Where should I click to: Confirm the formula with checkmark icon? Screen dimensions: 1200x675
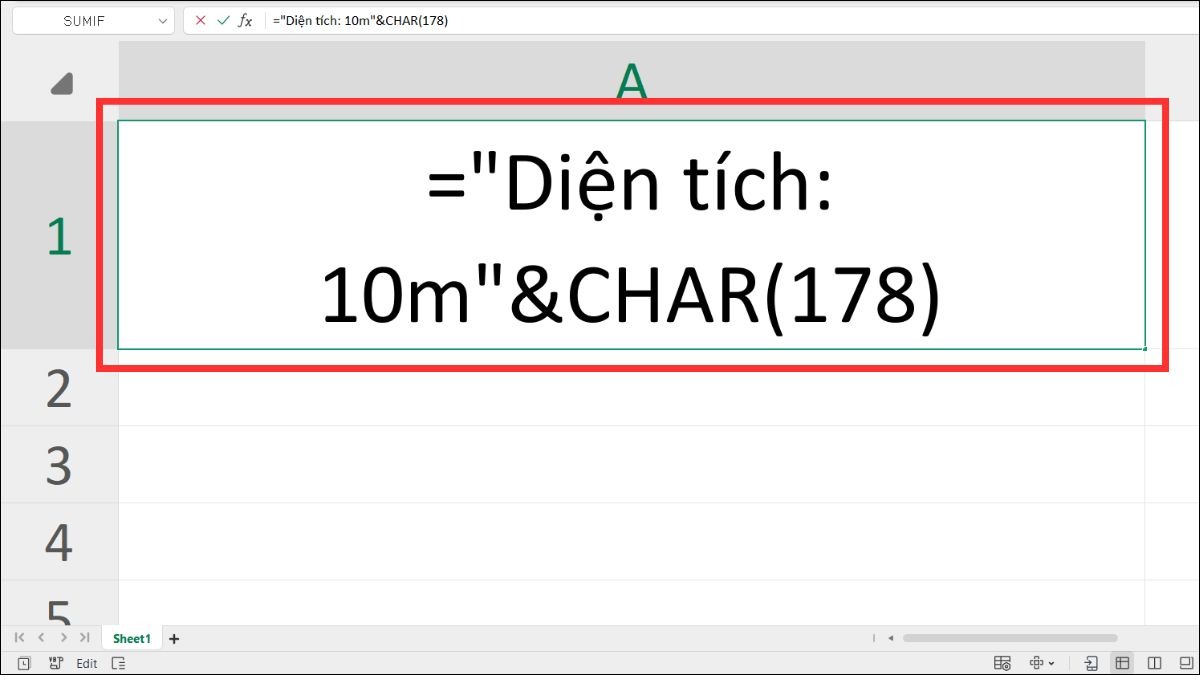223,20
